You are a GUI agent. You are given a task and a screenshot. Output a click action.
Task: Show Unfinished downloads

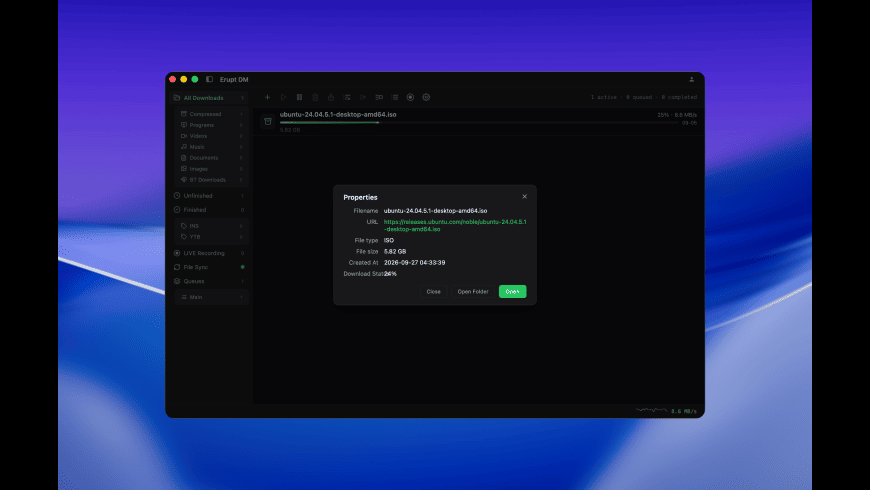pyautogui.click(x=209, y=196)
